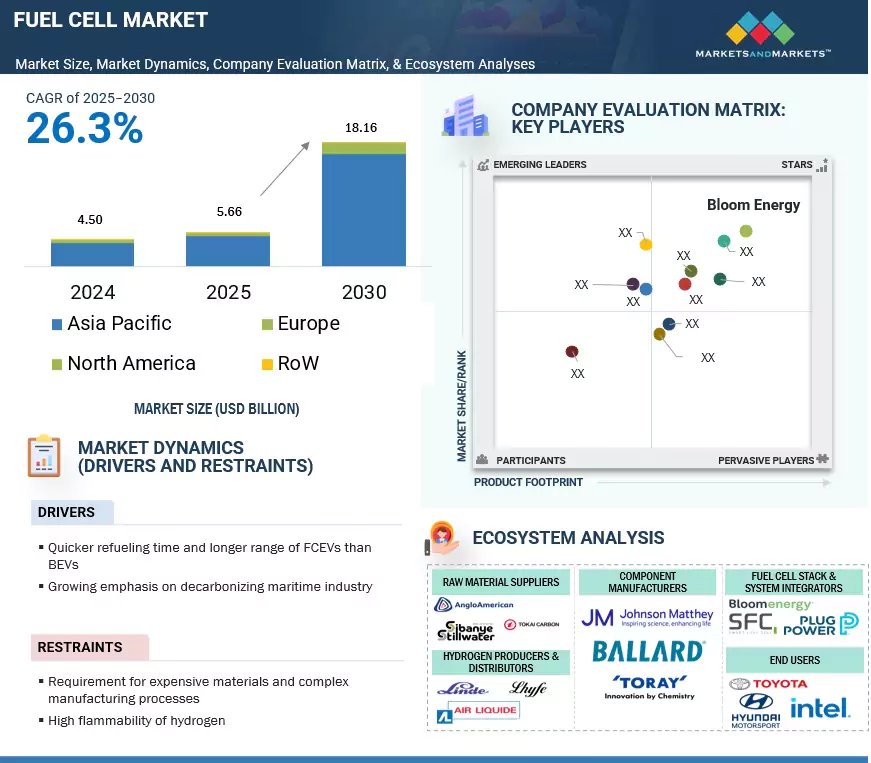Click the Market Dynamics clipboard icon
This screenshot has height=763, width=871.
click(x=43, y=456)
